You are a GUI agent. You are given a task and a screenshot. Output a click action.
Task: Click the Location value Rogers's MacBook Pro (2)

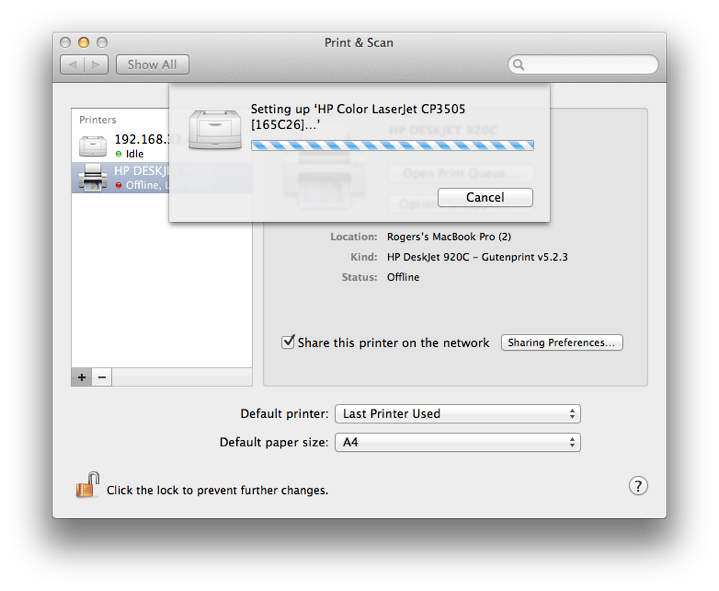[x=449, y=237]
